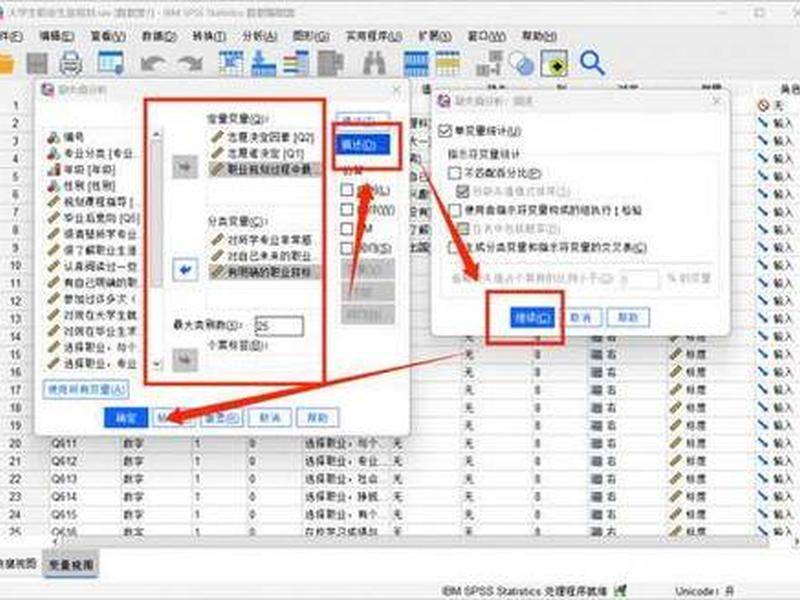
Task: Toggle the 单变量统计(U) checkbox
Action: (x=445, y=131)
